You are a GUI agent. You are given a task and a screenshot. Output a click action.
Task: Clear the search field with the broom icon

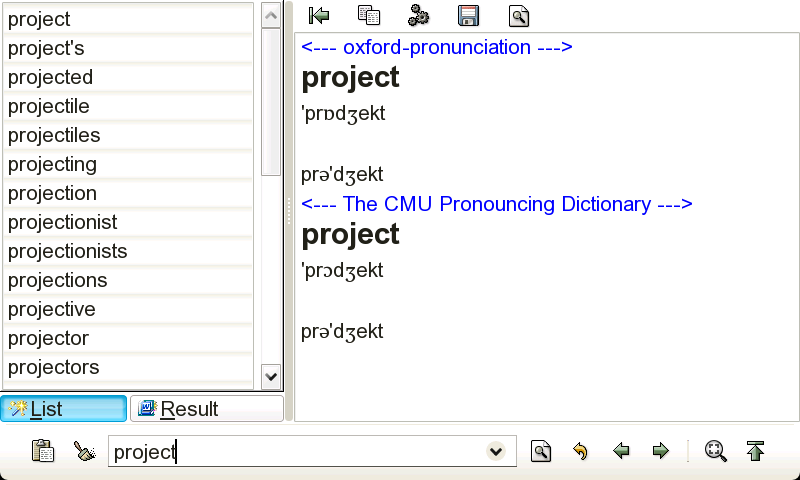click(x=85, y=452)
